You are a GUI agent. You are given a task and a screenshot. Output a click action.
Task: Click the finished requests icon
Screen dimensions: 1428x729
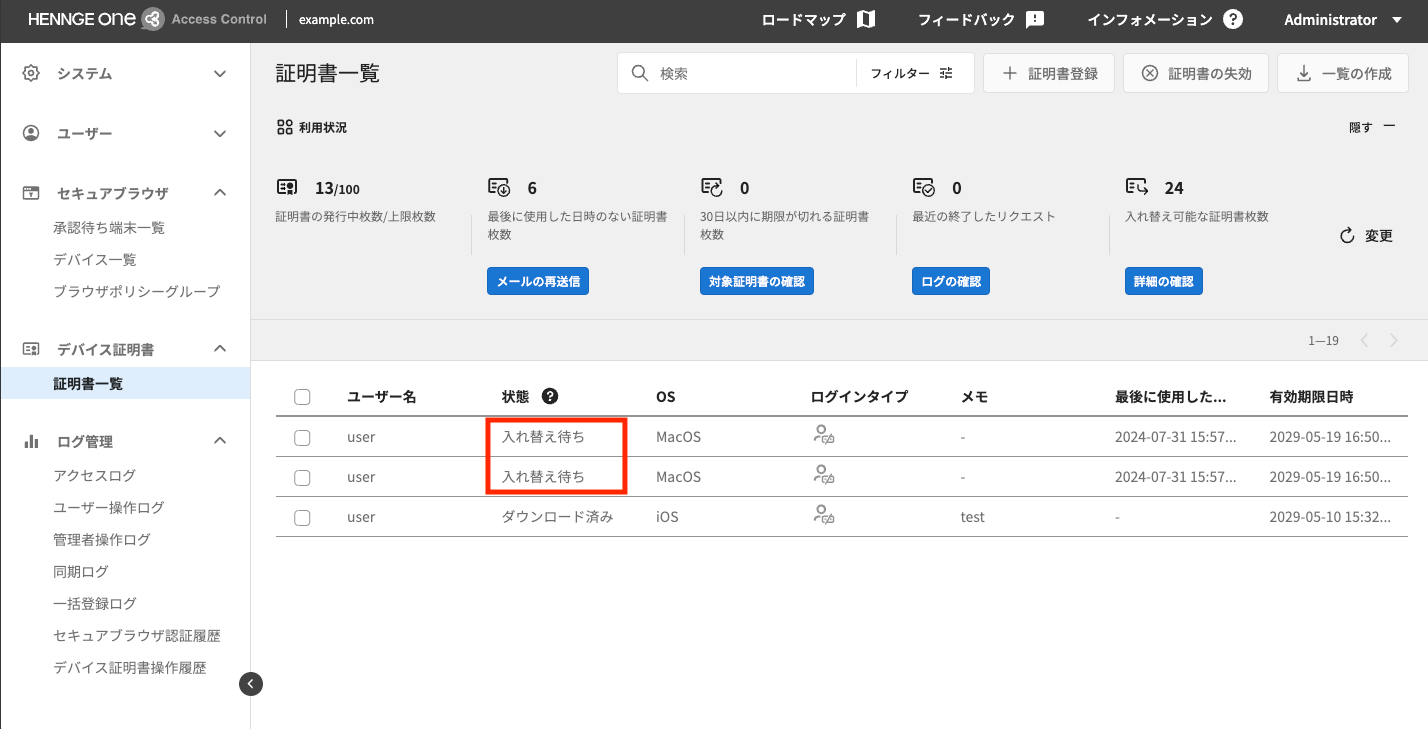924,187
